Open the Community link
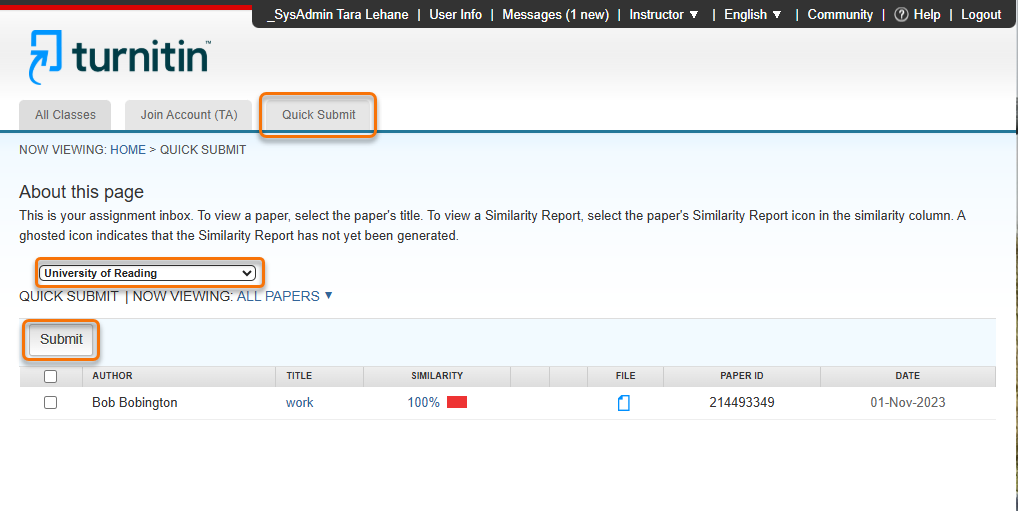The image size is (1018, 511). click(x=840, y=14)
